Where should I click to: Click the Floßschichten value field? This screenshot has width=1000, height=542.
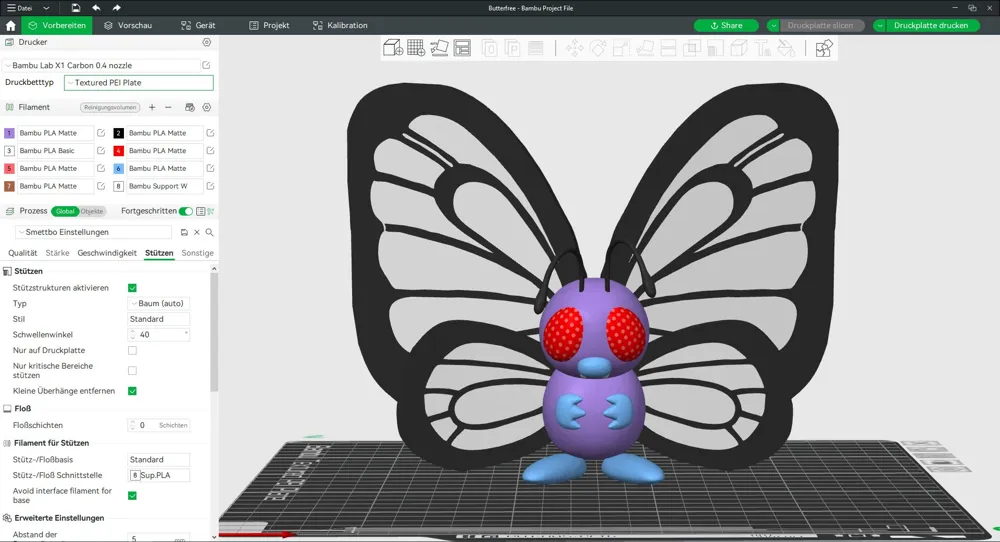pyautogui.click(x=159, y=425)
